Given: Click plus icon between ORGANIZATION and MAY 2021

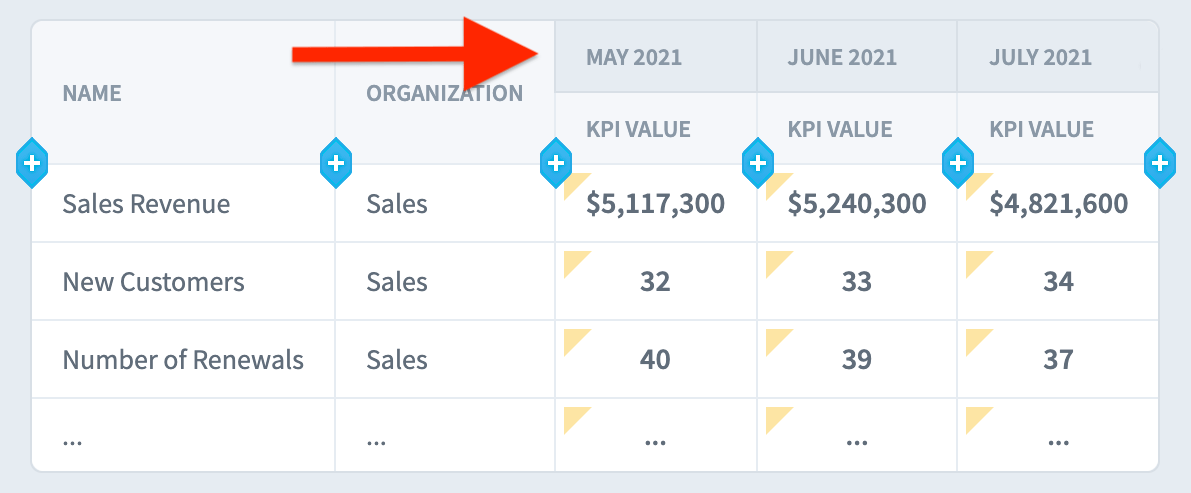Looking at the screenshot, I should [x=555, y=163].
